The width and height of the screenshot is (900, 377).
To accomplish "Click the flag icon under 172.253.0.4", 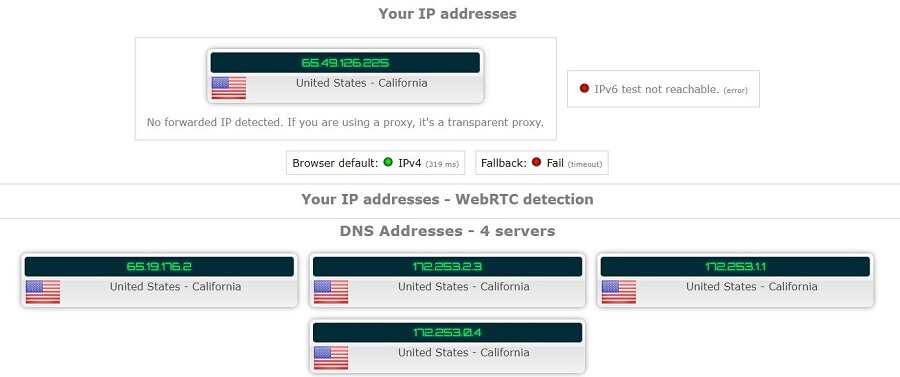I will tap(331, 357).
